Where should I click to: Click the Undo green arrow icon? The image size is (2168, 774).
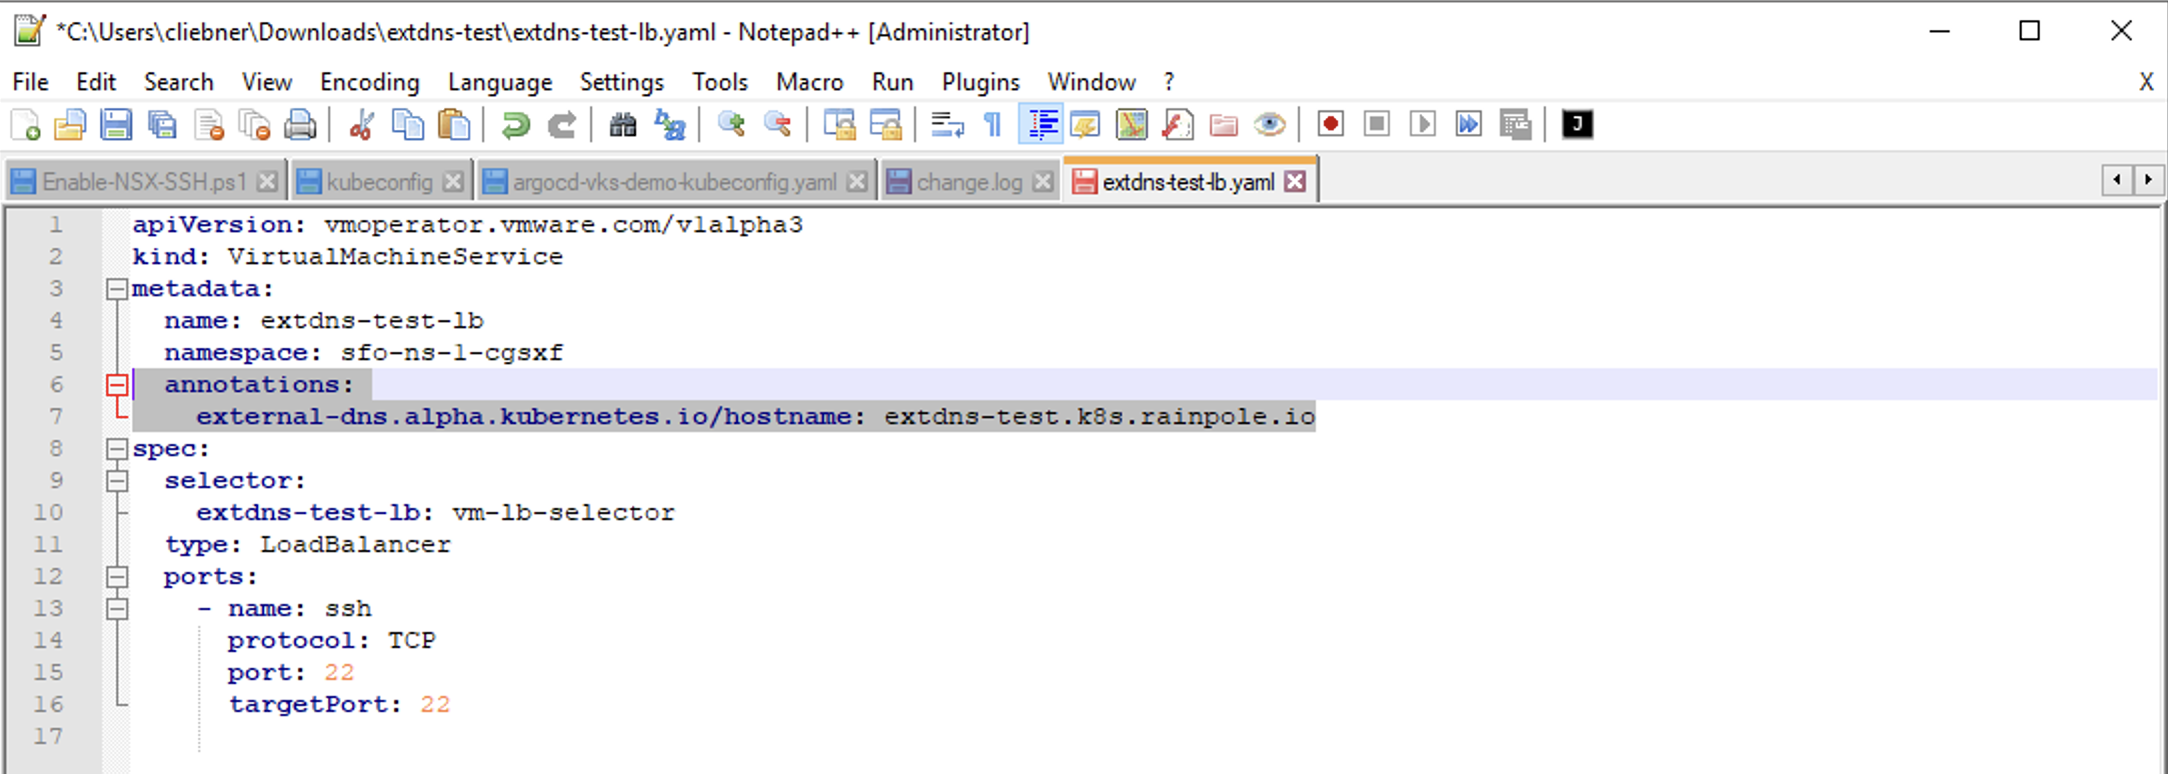pos(515,125)
